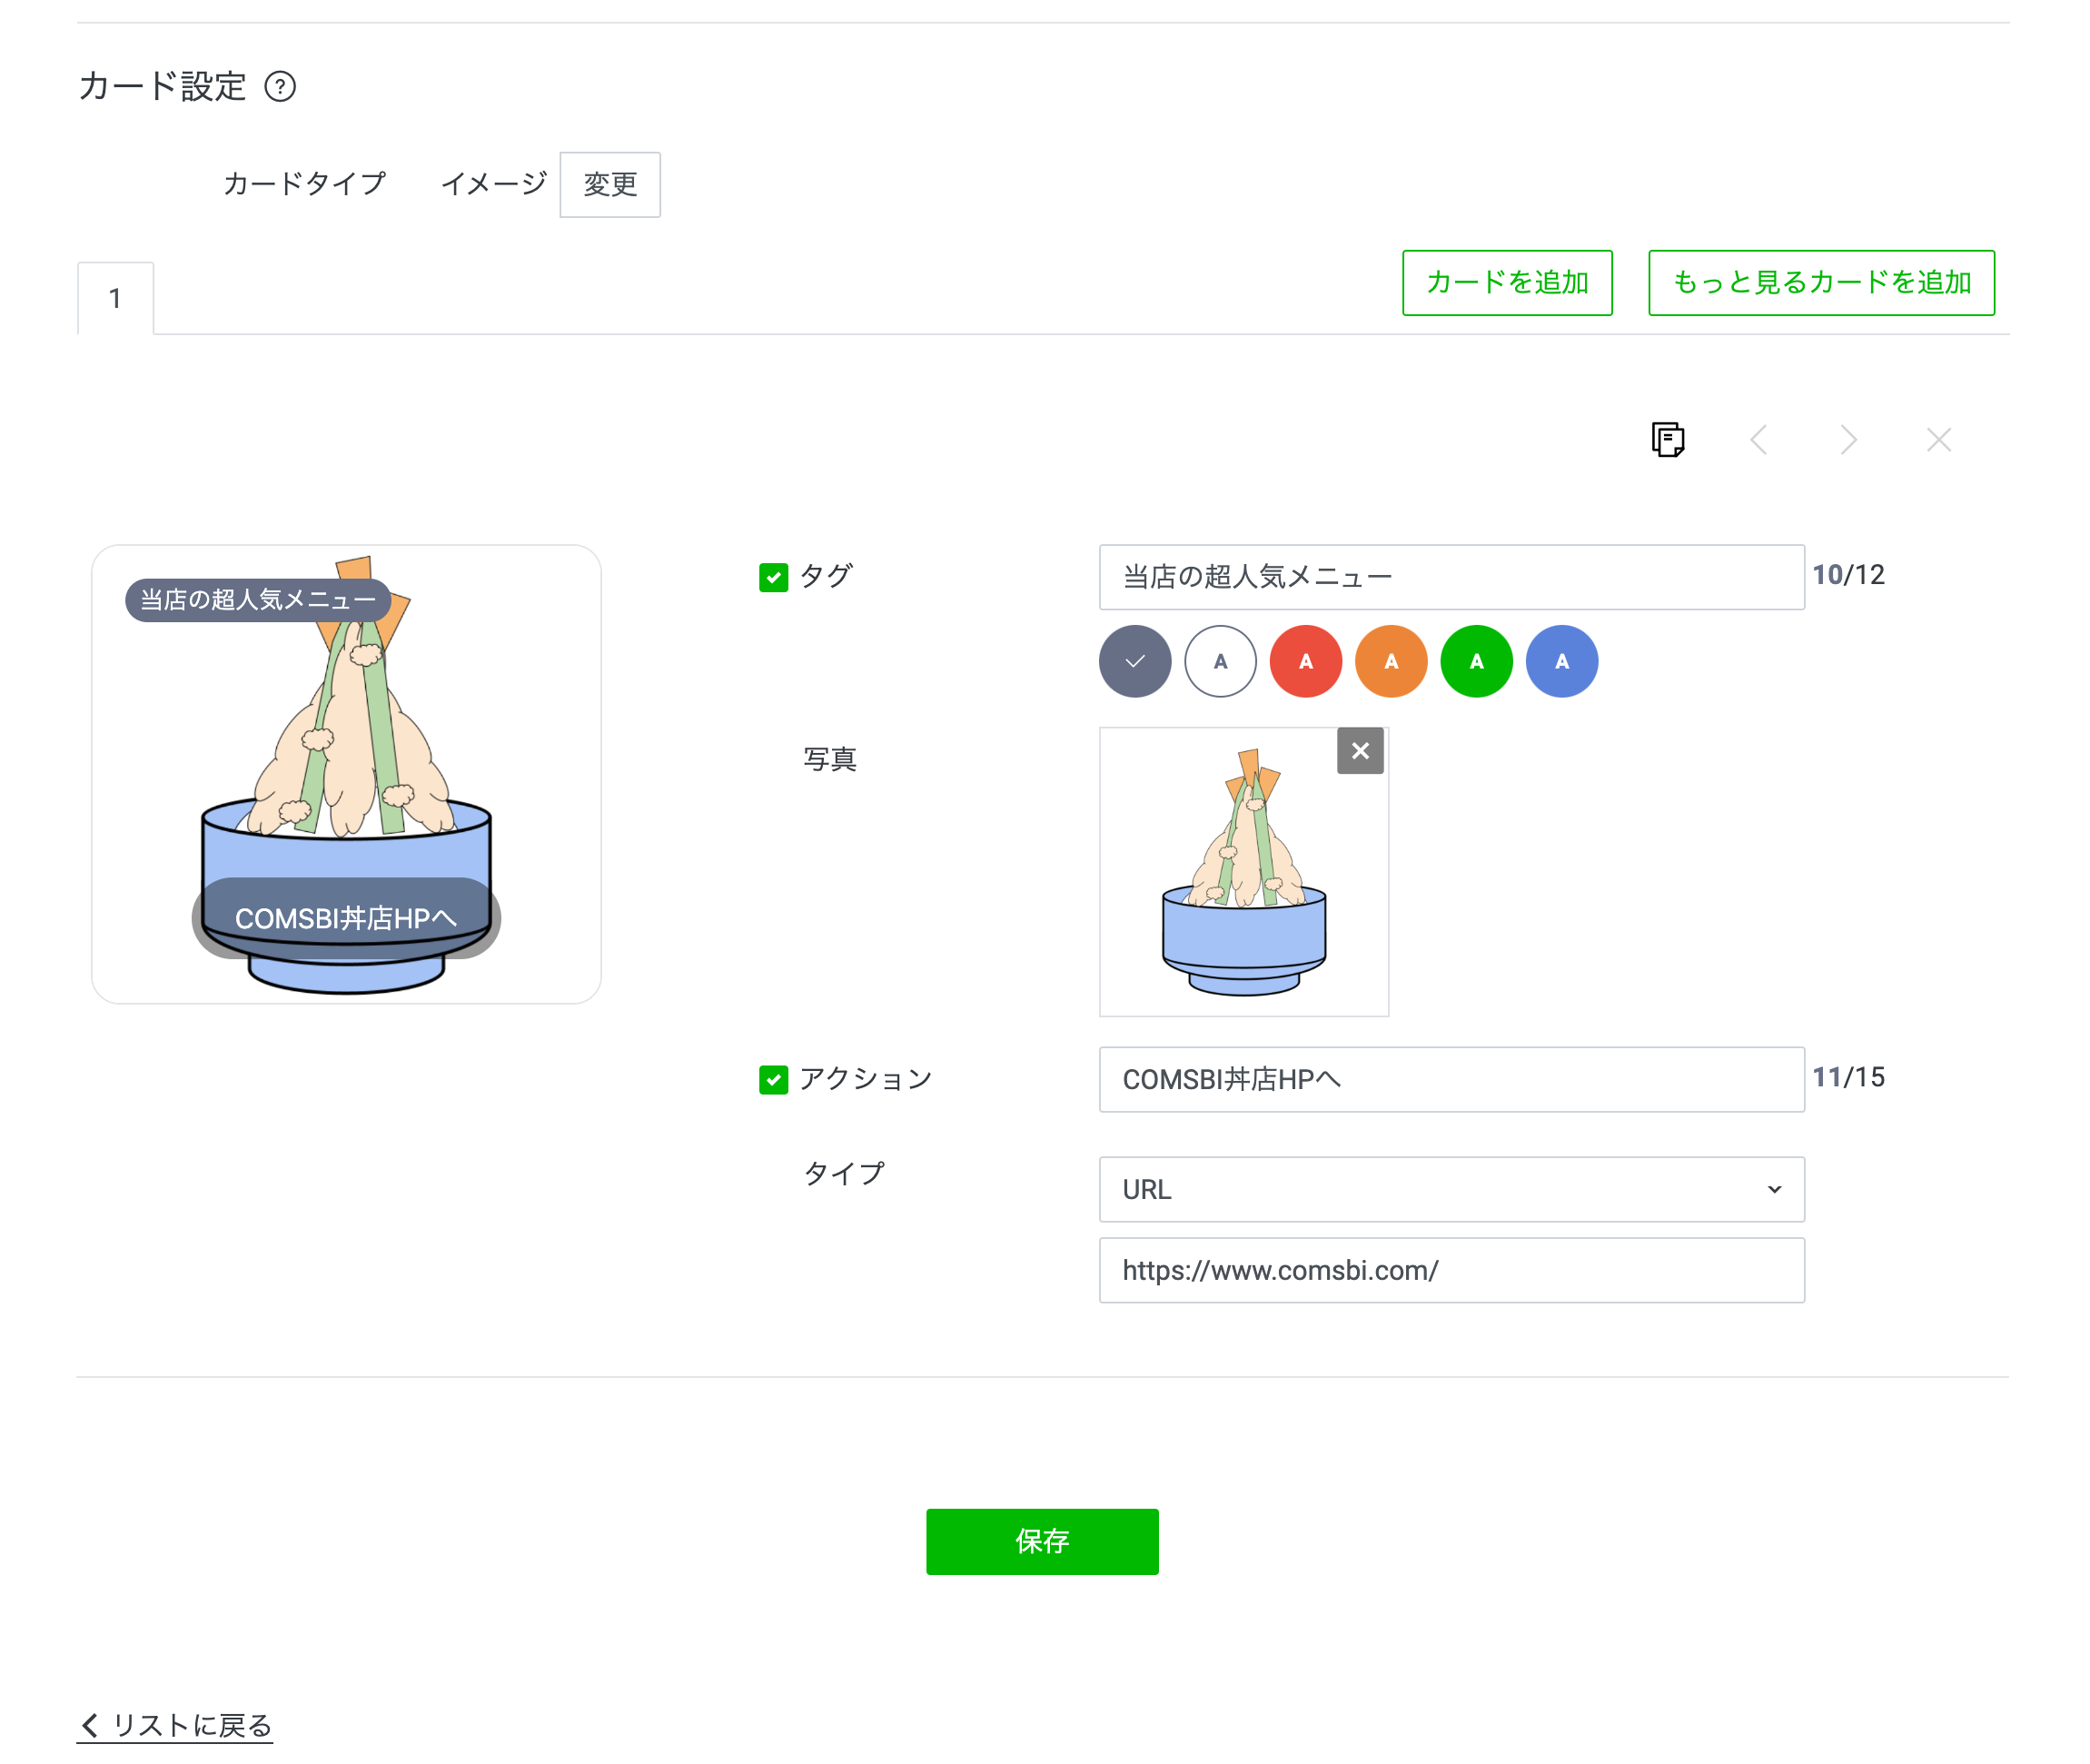Delete the card with X icon
The height and width of the screenshot is (1764, 2090).
pos(1938,439)
